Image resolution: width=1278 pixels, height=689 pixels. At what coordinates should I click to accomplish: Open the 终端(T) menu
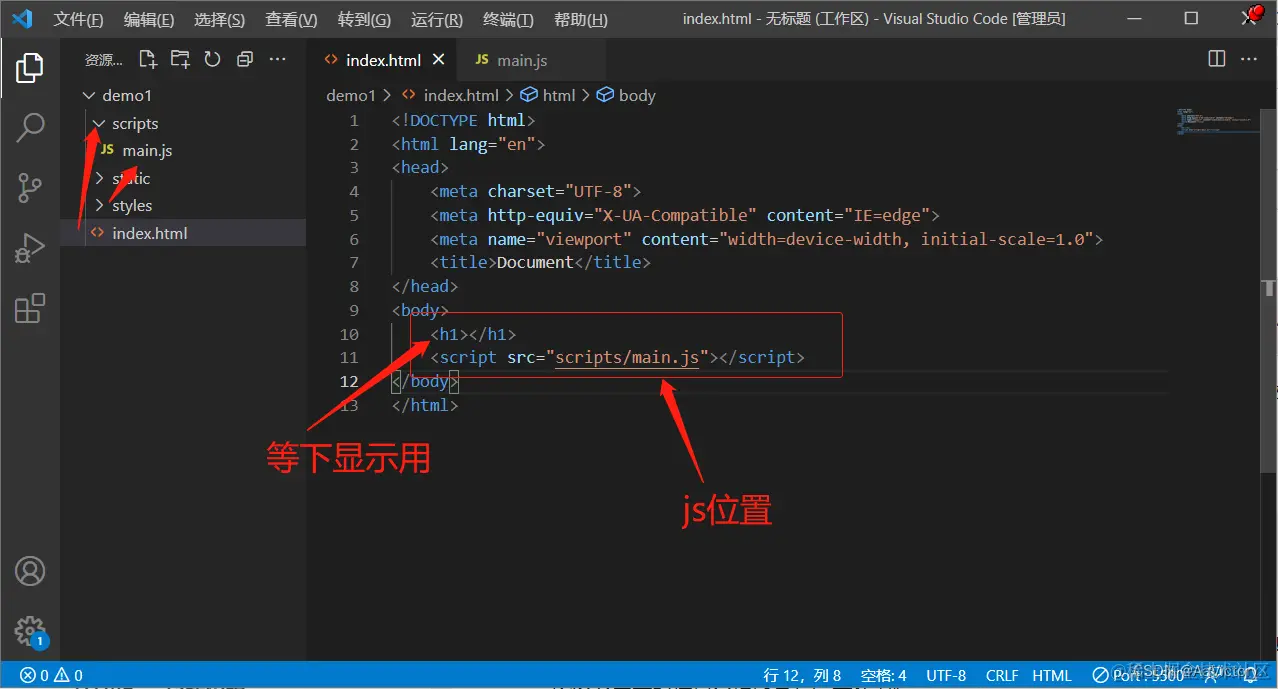pyautogui.click(x=508, y=19)
